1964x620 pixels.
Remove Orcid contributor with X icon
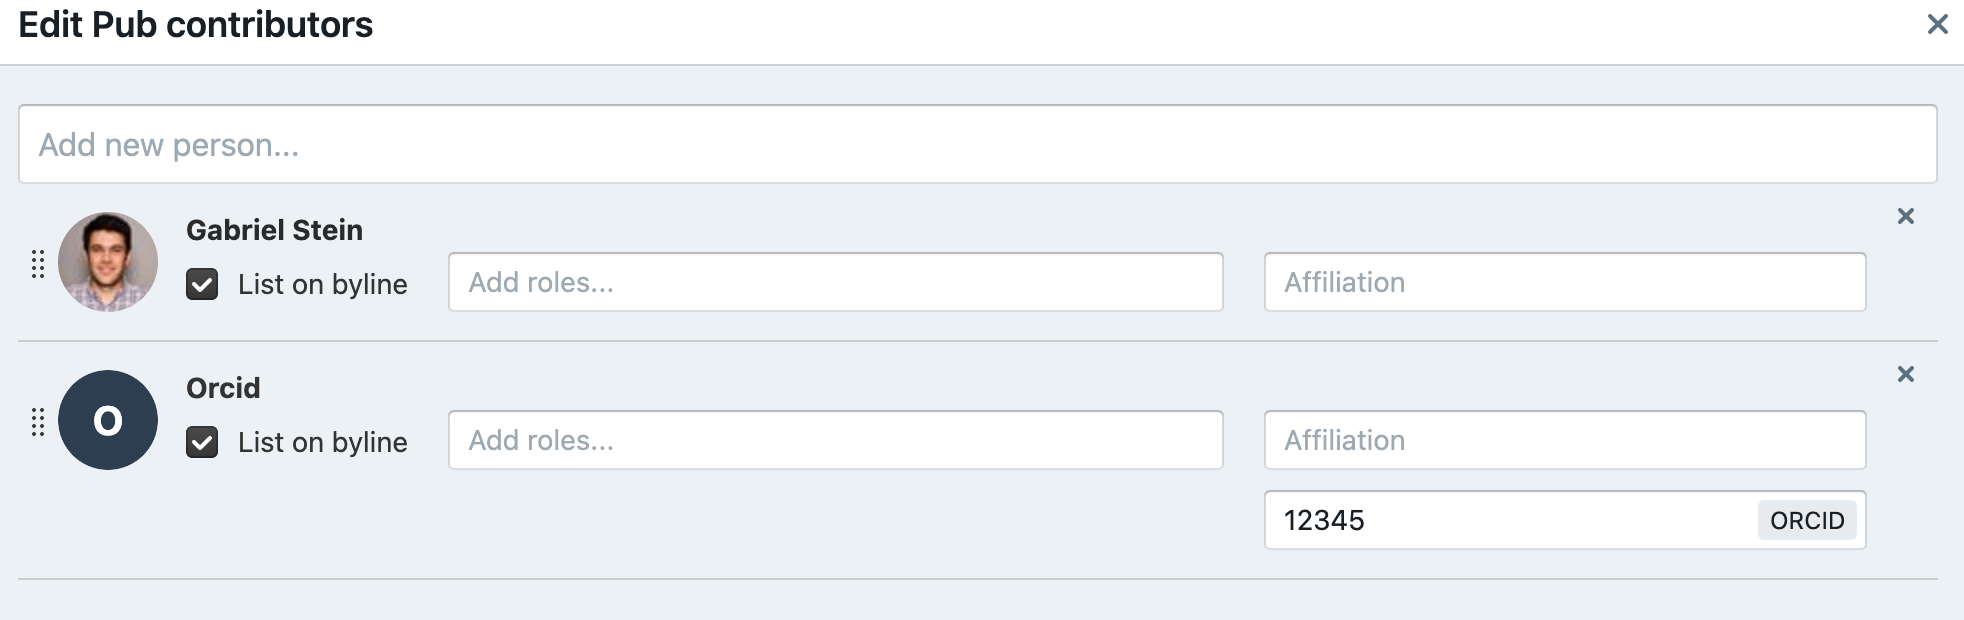[x=1905, y=374]
